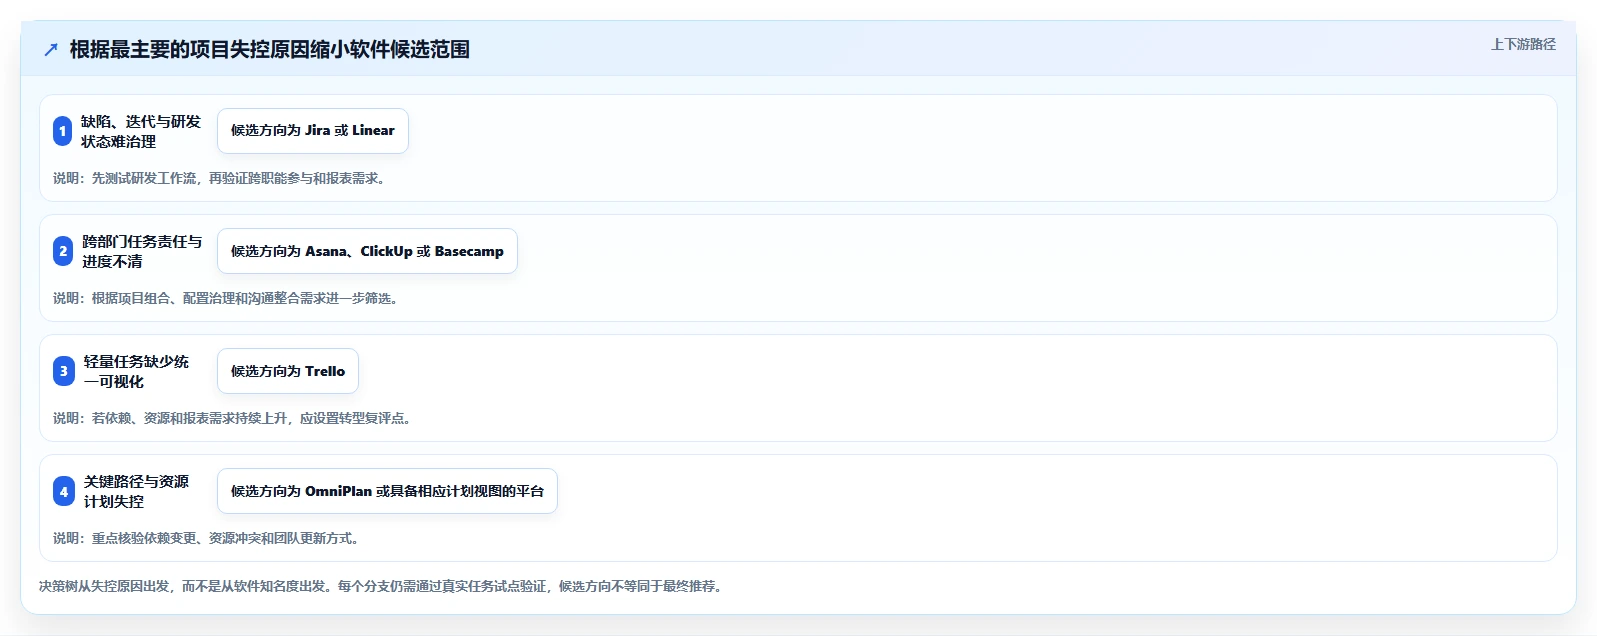Click the number 4 step badge
This screenshot has height=636, width=1597.
[x=64, y=491]
